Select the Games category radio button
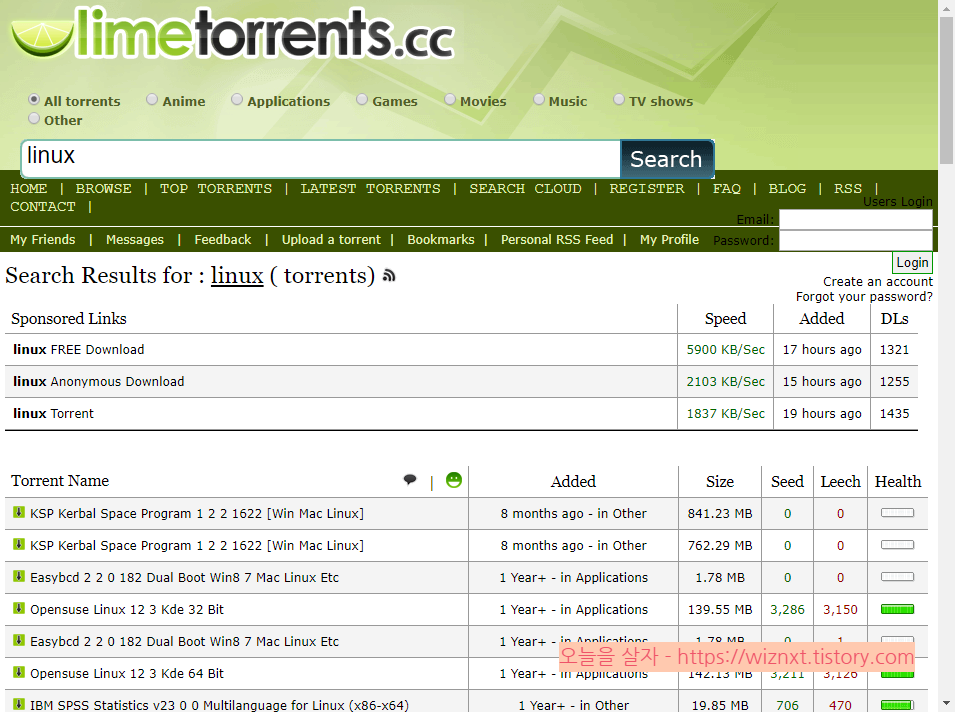 [x=362, y=99]
